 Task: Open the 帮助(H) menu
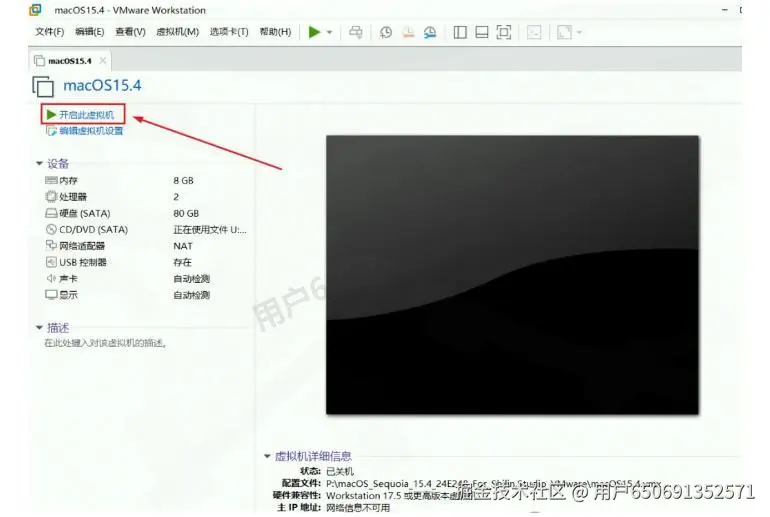tap(275, 32)
